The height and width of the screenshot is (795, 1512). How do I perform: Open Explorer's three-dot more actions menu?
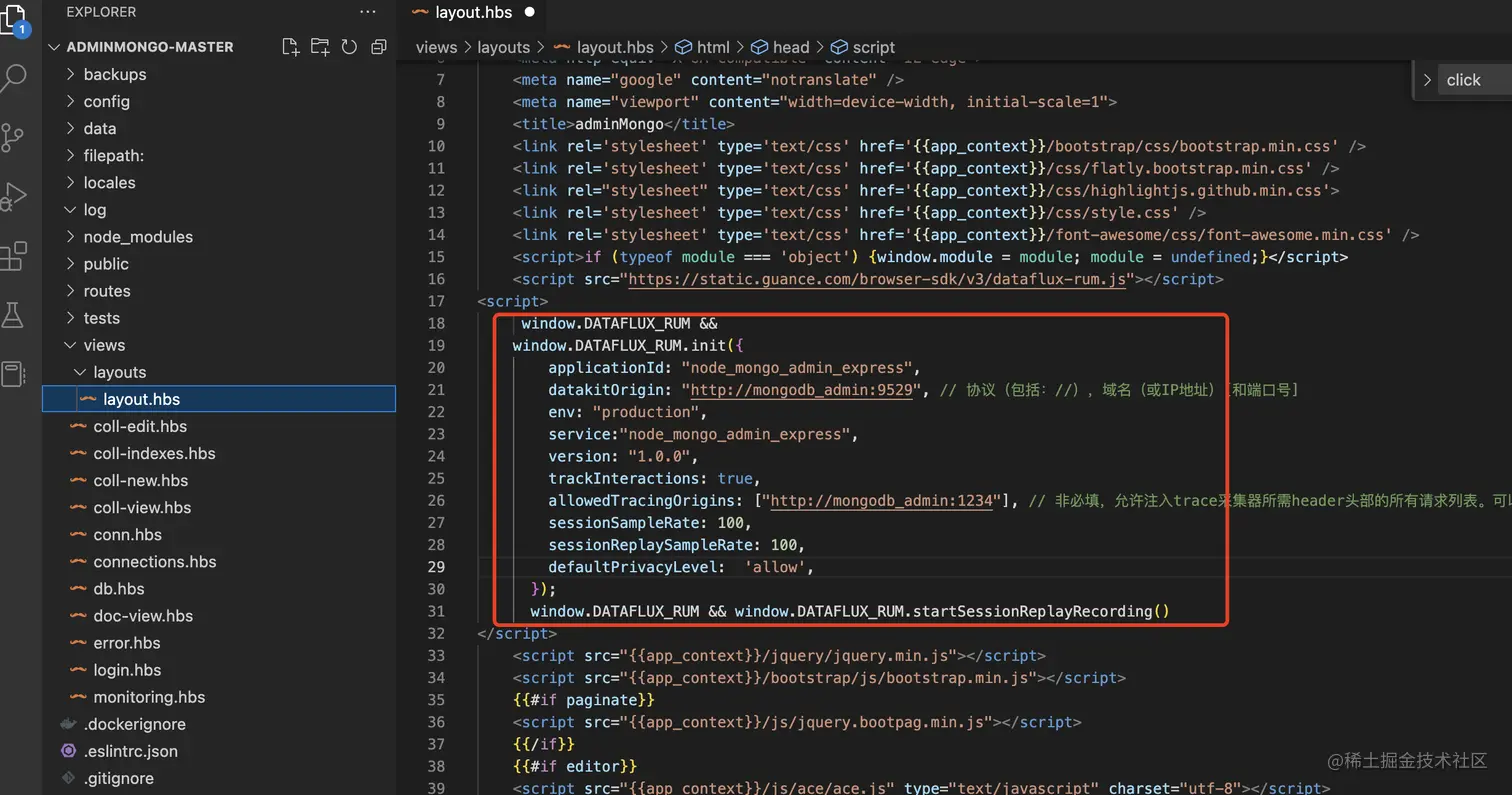[x=368, y=12]
